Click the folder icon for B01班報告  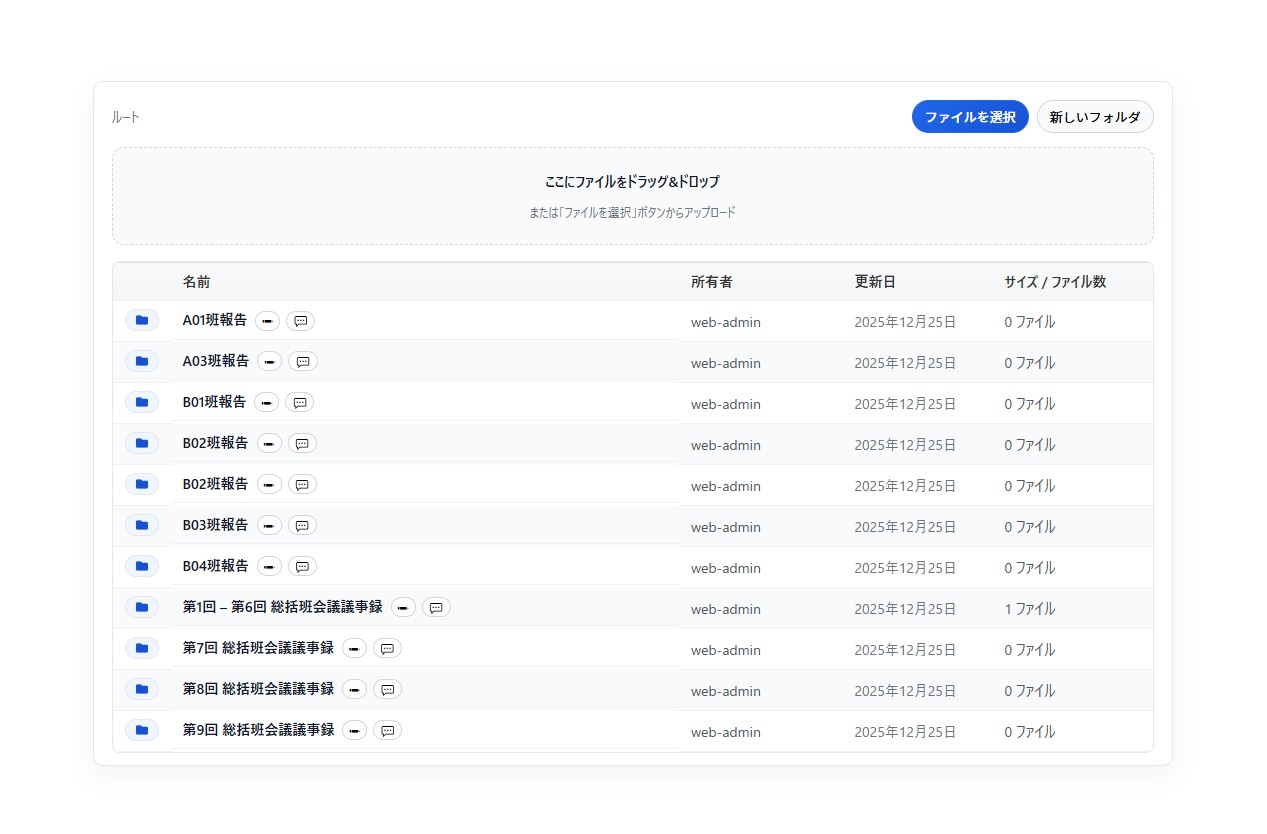142,402
